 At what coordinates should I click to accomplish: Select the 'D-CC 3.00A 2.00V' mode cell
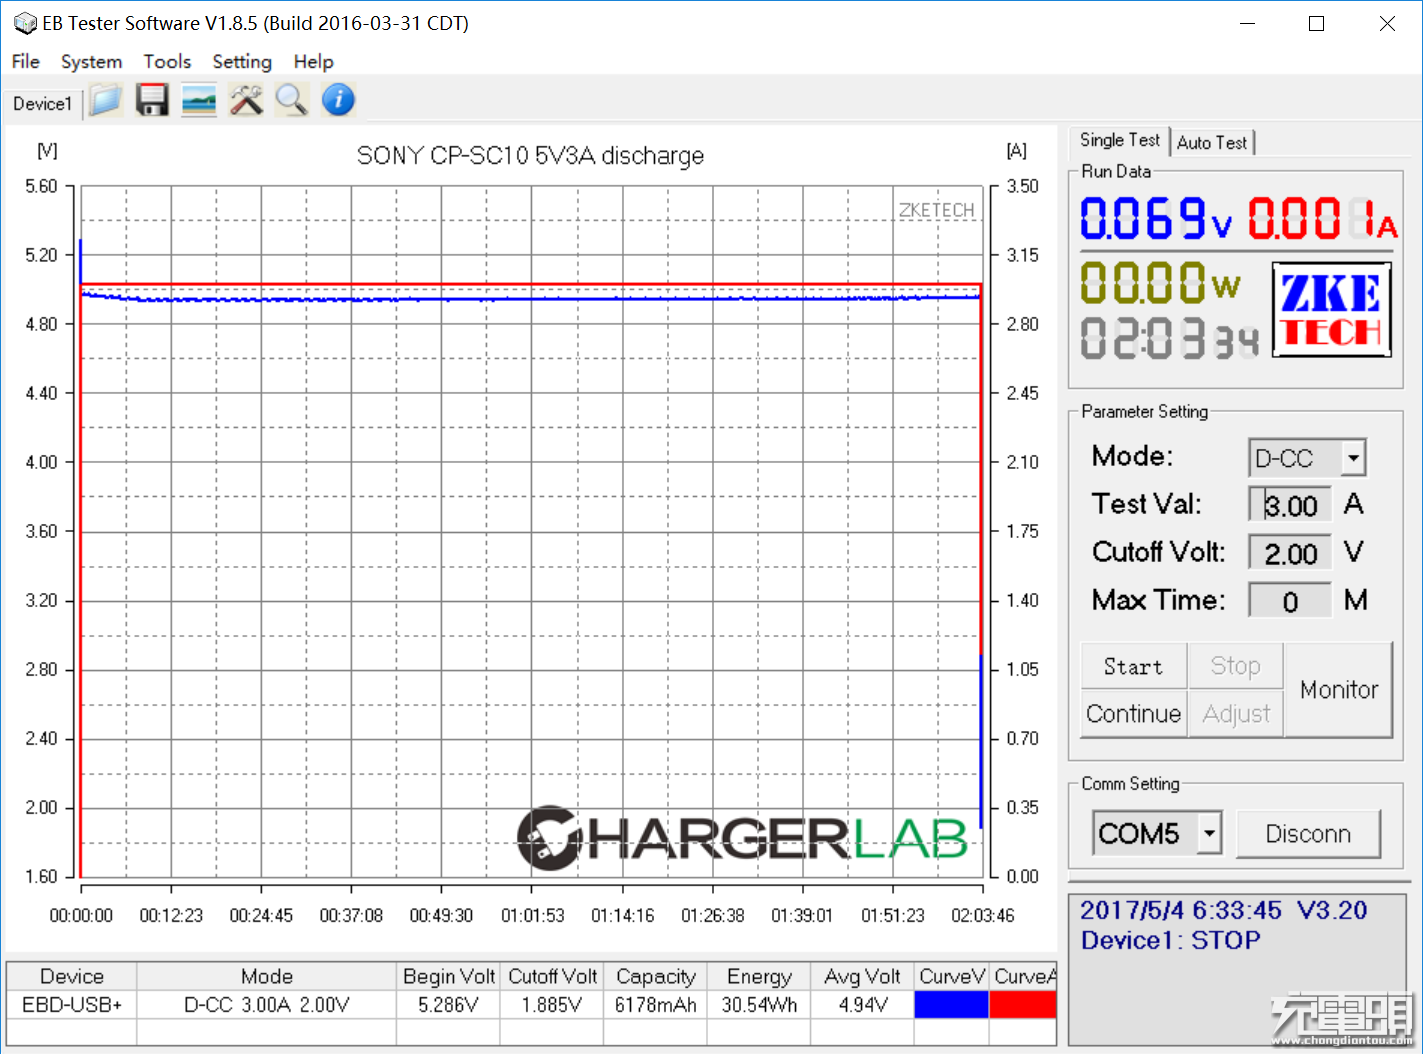(267, 1005)
